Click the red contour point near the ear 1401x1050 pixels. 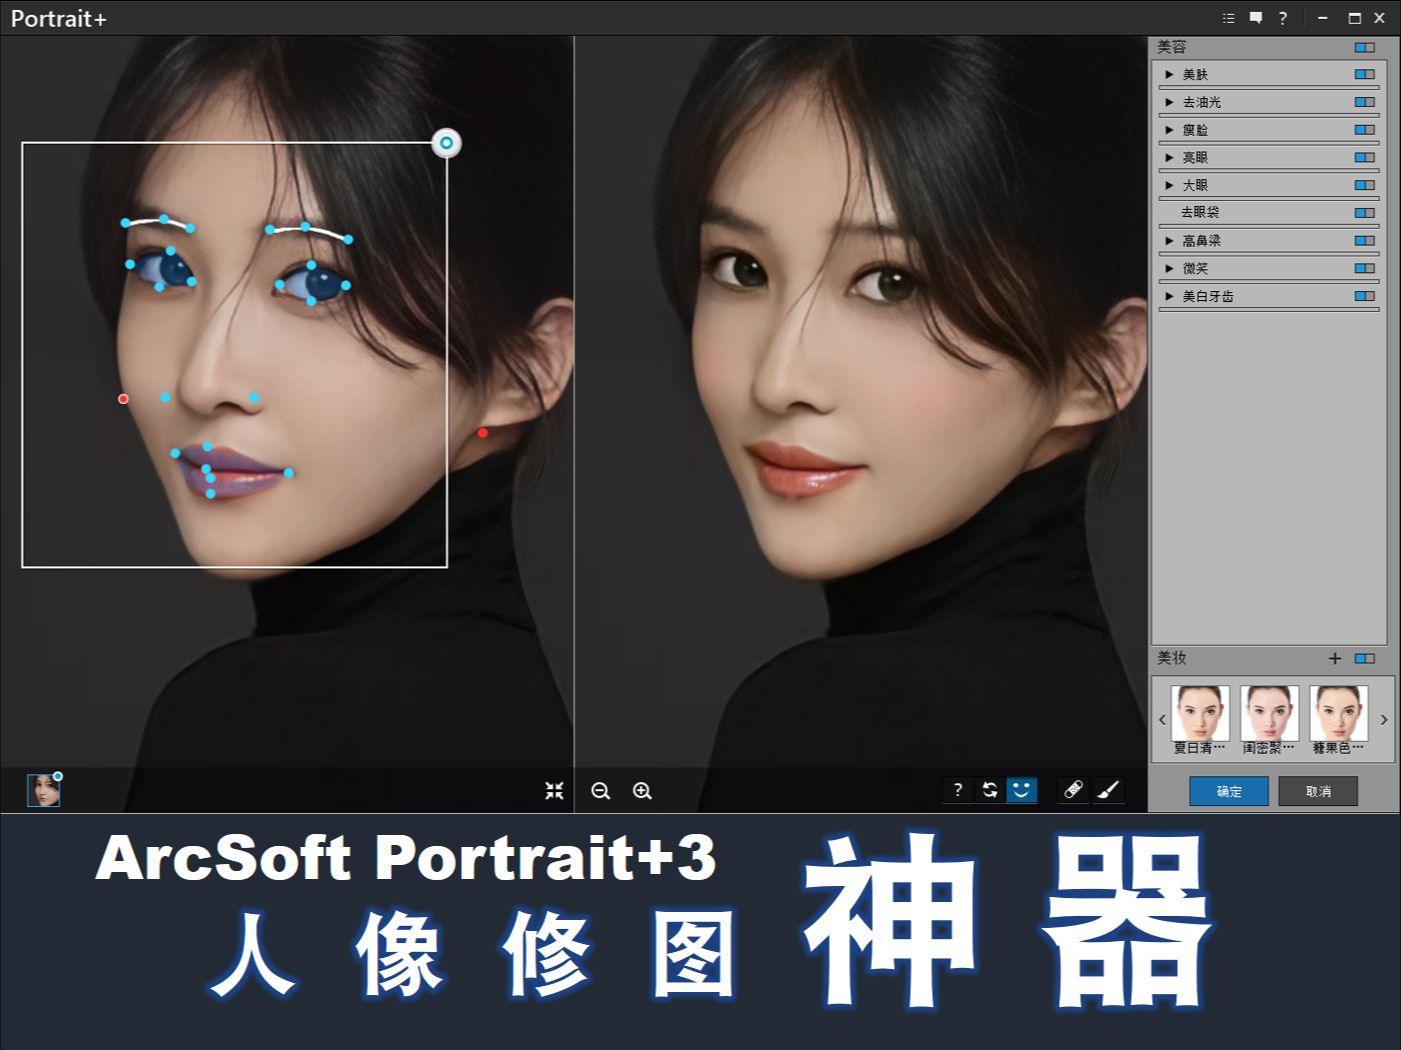(x=483, y=433)
